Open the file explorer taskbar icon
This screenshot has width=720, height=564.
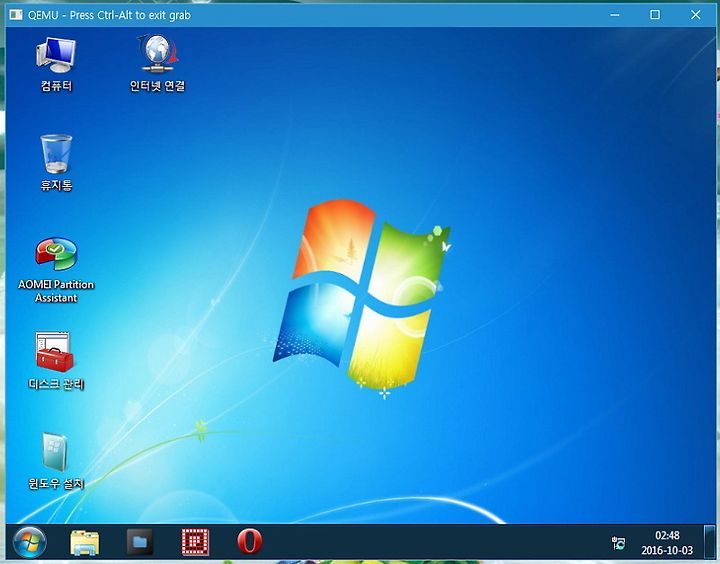[x=84, y=542]
